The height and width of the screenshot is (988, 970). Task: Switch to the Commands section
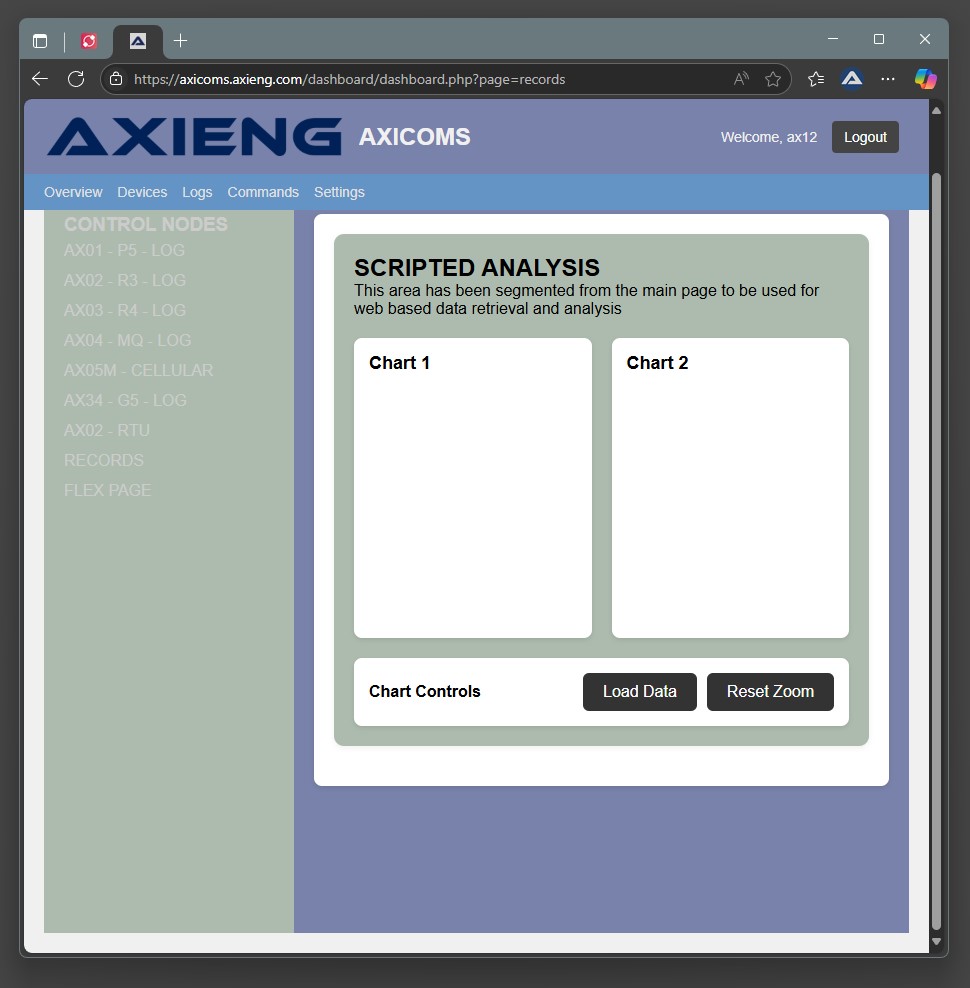(x=263, y=192)
